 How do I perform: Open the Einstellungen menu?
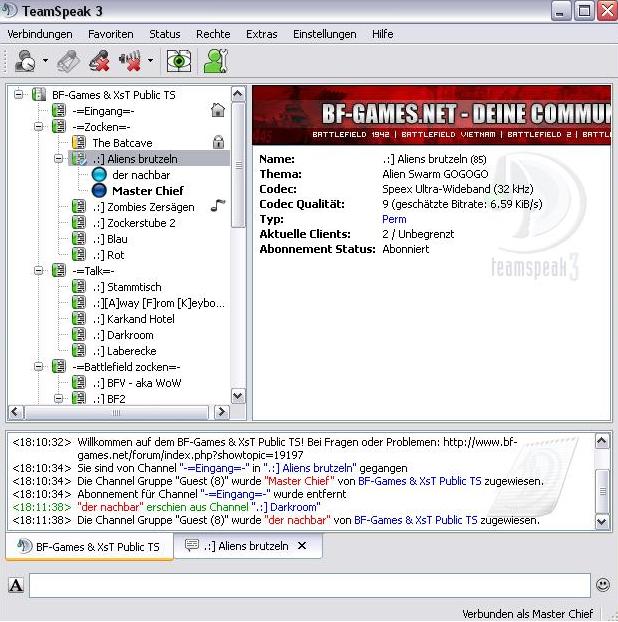324,34
